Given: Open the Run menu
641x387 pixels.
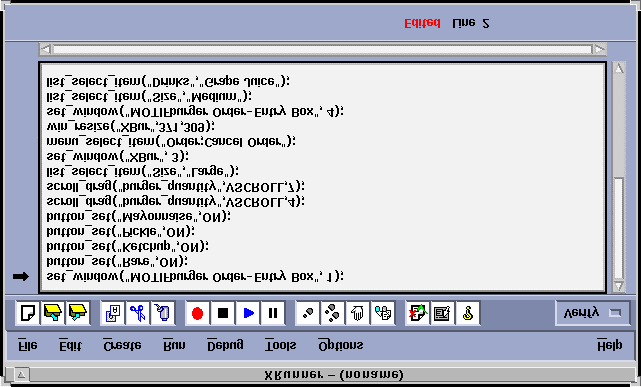Looking at the screenshot, I should coord(174,345).
